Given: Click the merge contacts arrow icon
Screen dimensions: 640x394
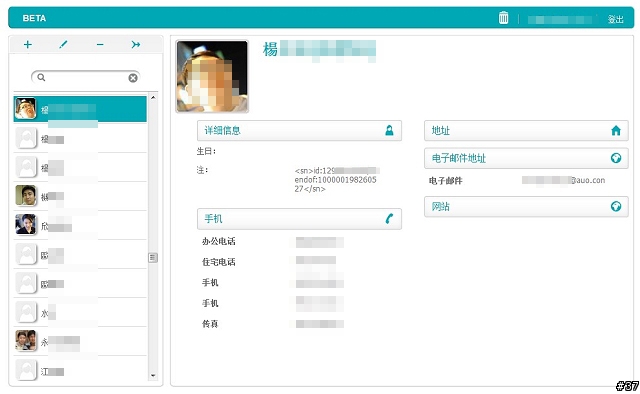Looking at the screenshot, I should pos(136,45).
